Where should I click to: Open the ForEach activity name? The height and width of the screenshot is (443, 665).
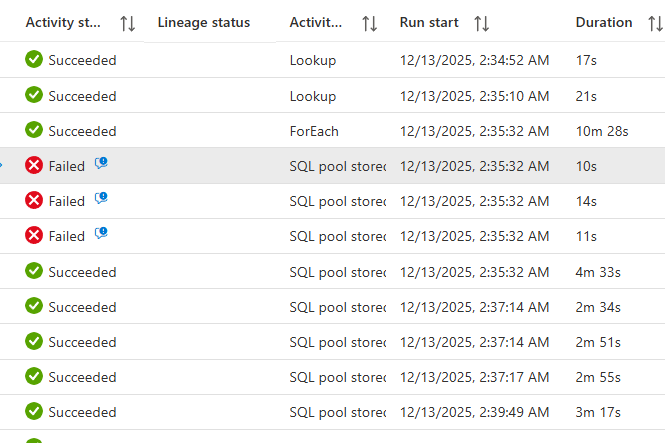click(x=314, y=131)
